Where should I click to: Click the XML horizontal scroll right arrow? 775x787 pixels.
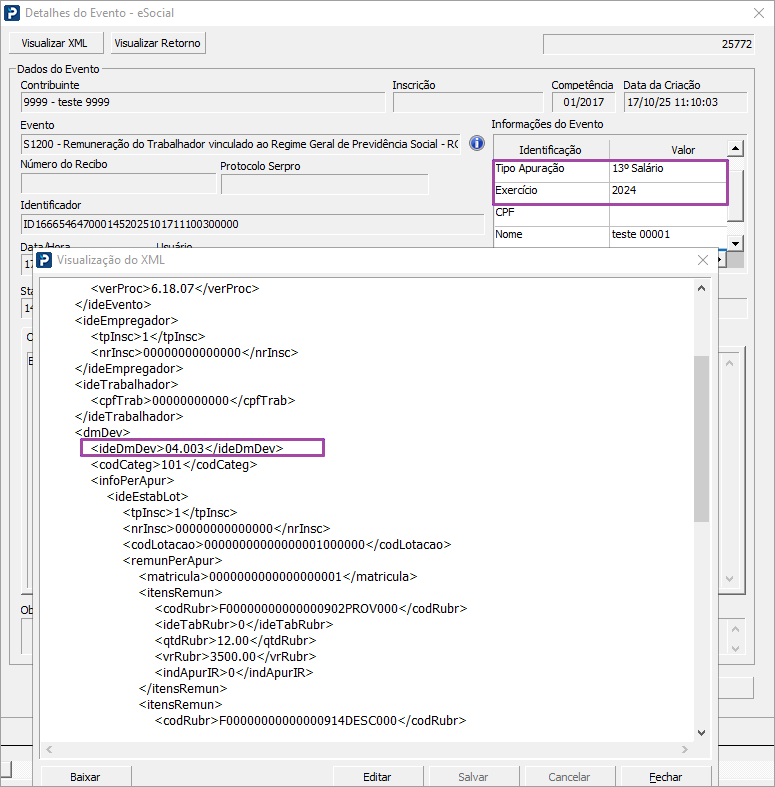pyautogui.click(x=685, y=749)
